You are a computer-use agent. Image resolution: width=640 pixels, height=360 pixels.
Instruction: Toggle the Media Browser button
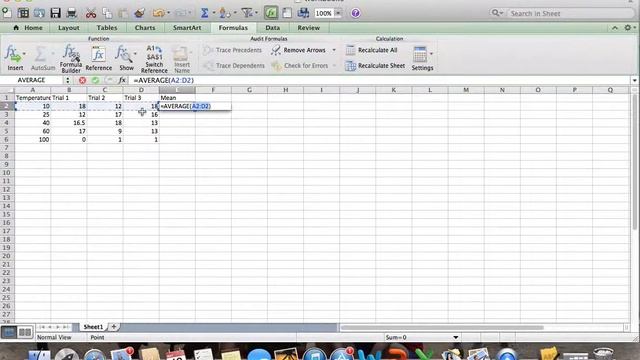tap(303, 13)
